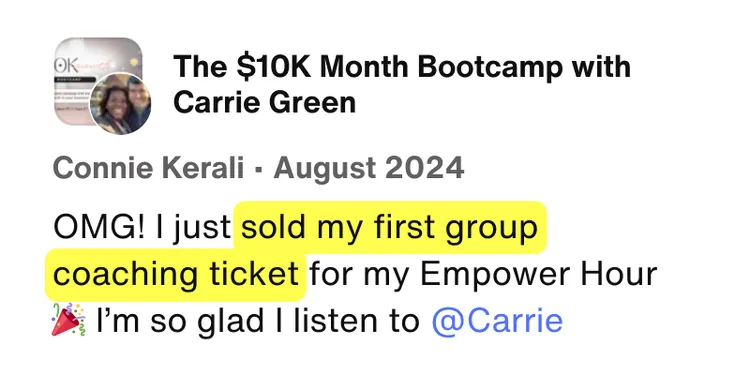Image resolution: width=750 pixels, height=375 pixels.
Task: Select highlighted 'sold my first group' text
Action: click(x=389, y=227)
